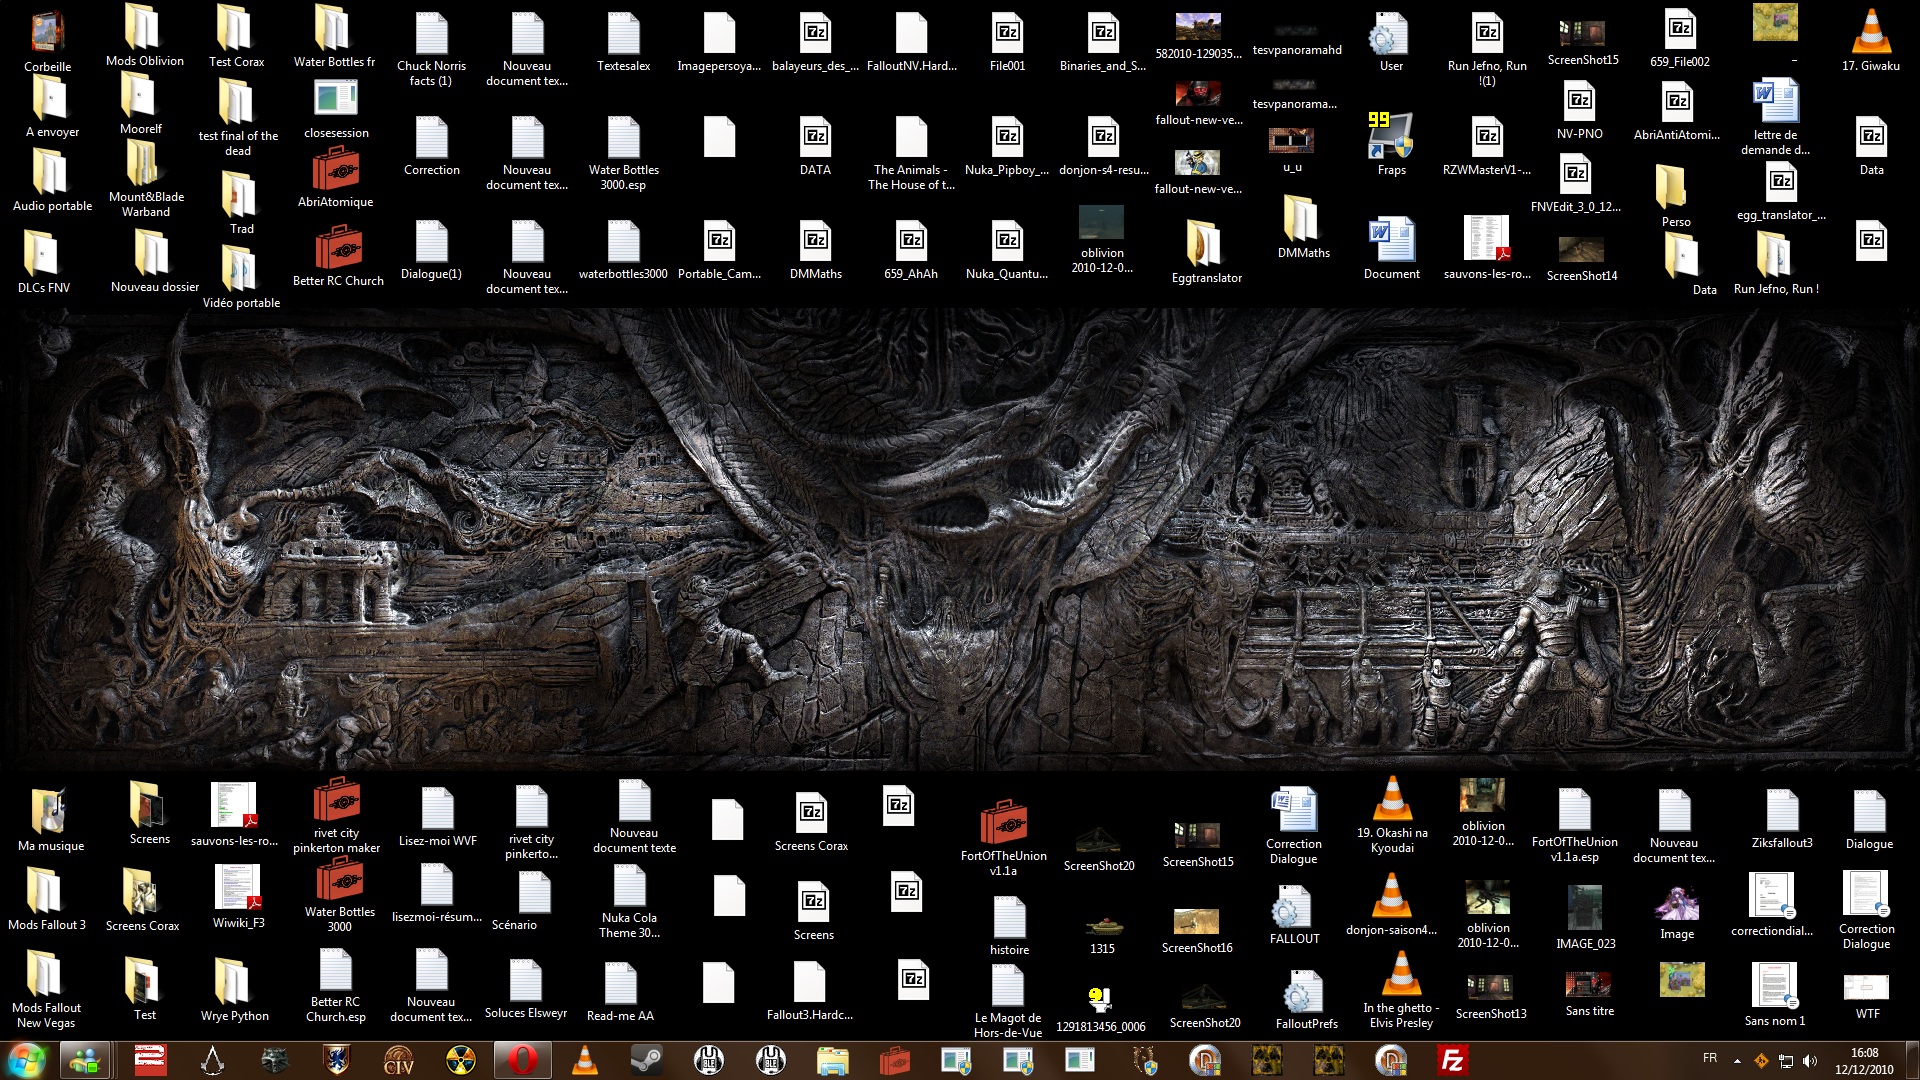Screen dimensions: 1920x1080
Task: Select the Lisez-moi WVF text file
Action: click(x=437, y=817)
